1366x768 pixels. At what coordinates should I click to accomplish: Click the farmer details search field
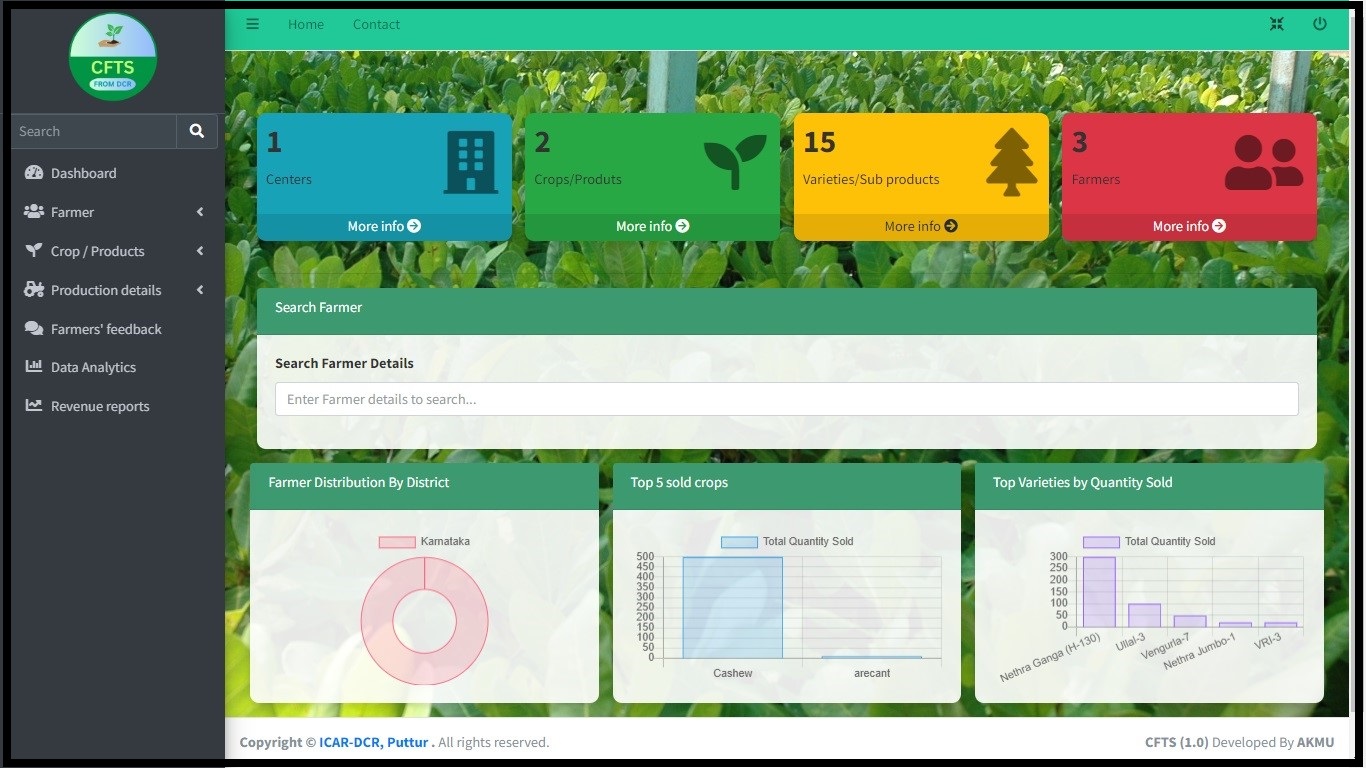786,398
